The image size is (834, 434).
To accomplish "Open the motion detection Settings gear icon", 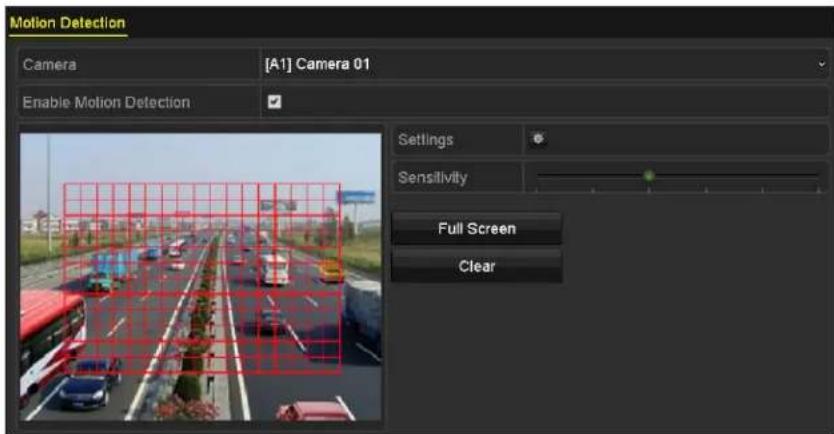I will pos(538,139).
